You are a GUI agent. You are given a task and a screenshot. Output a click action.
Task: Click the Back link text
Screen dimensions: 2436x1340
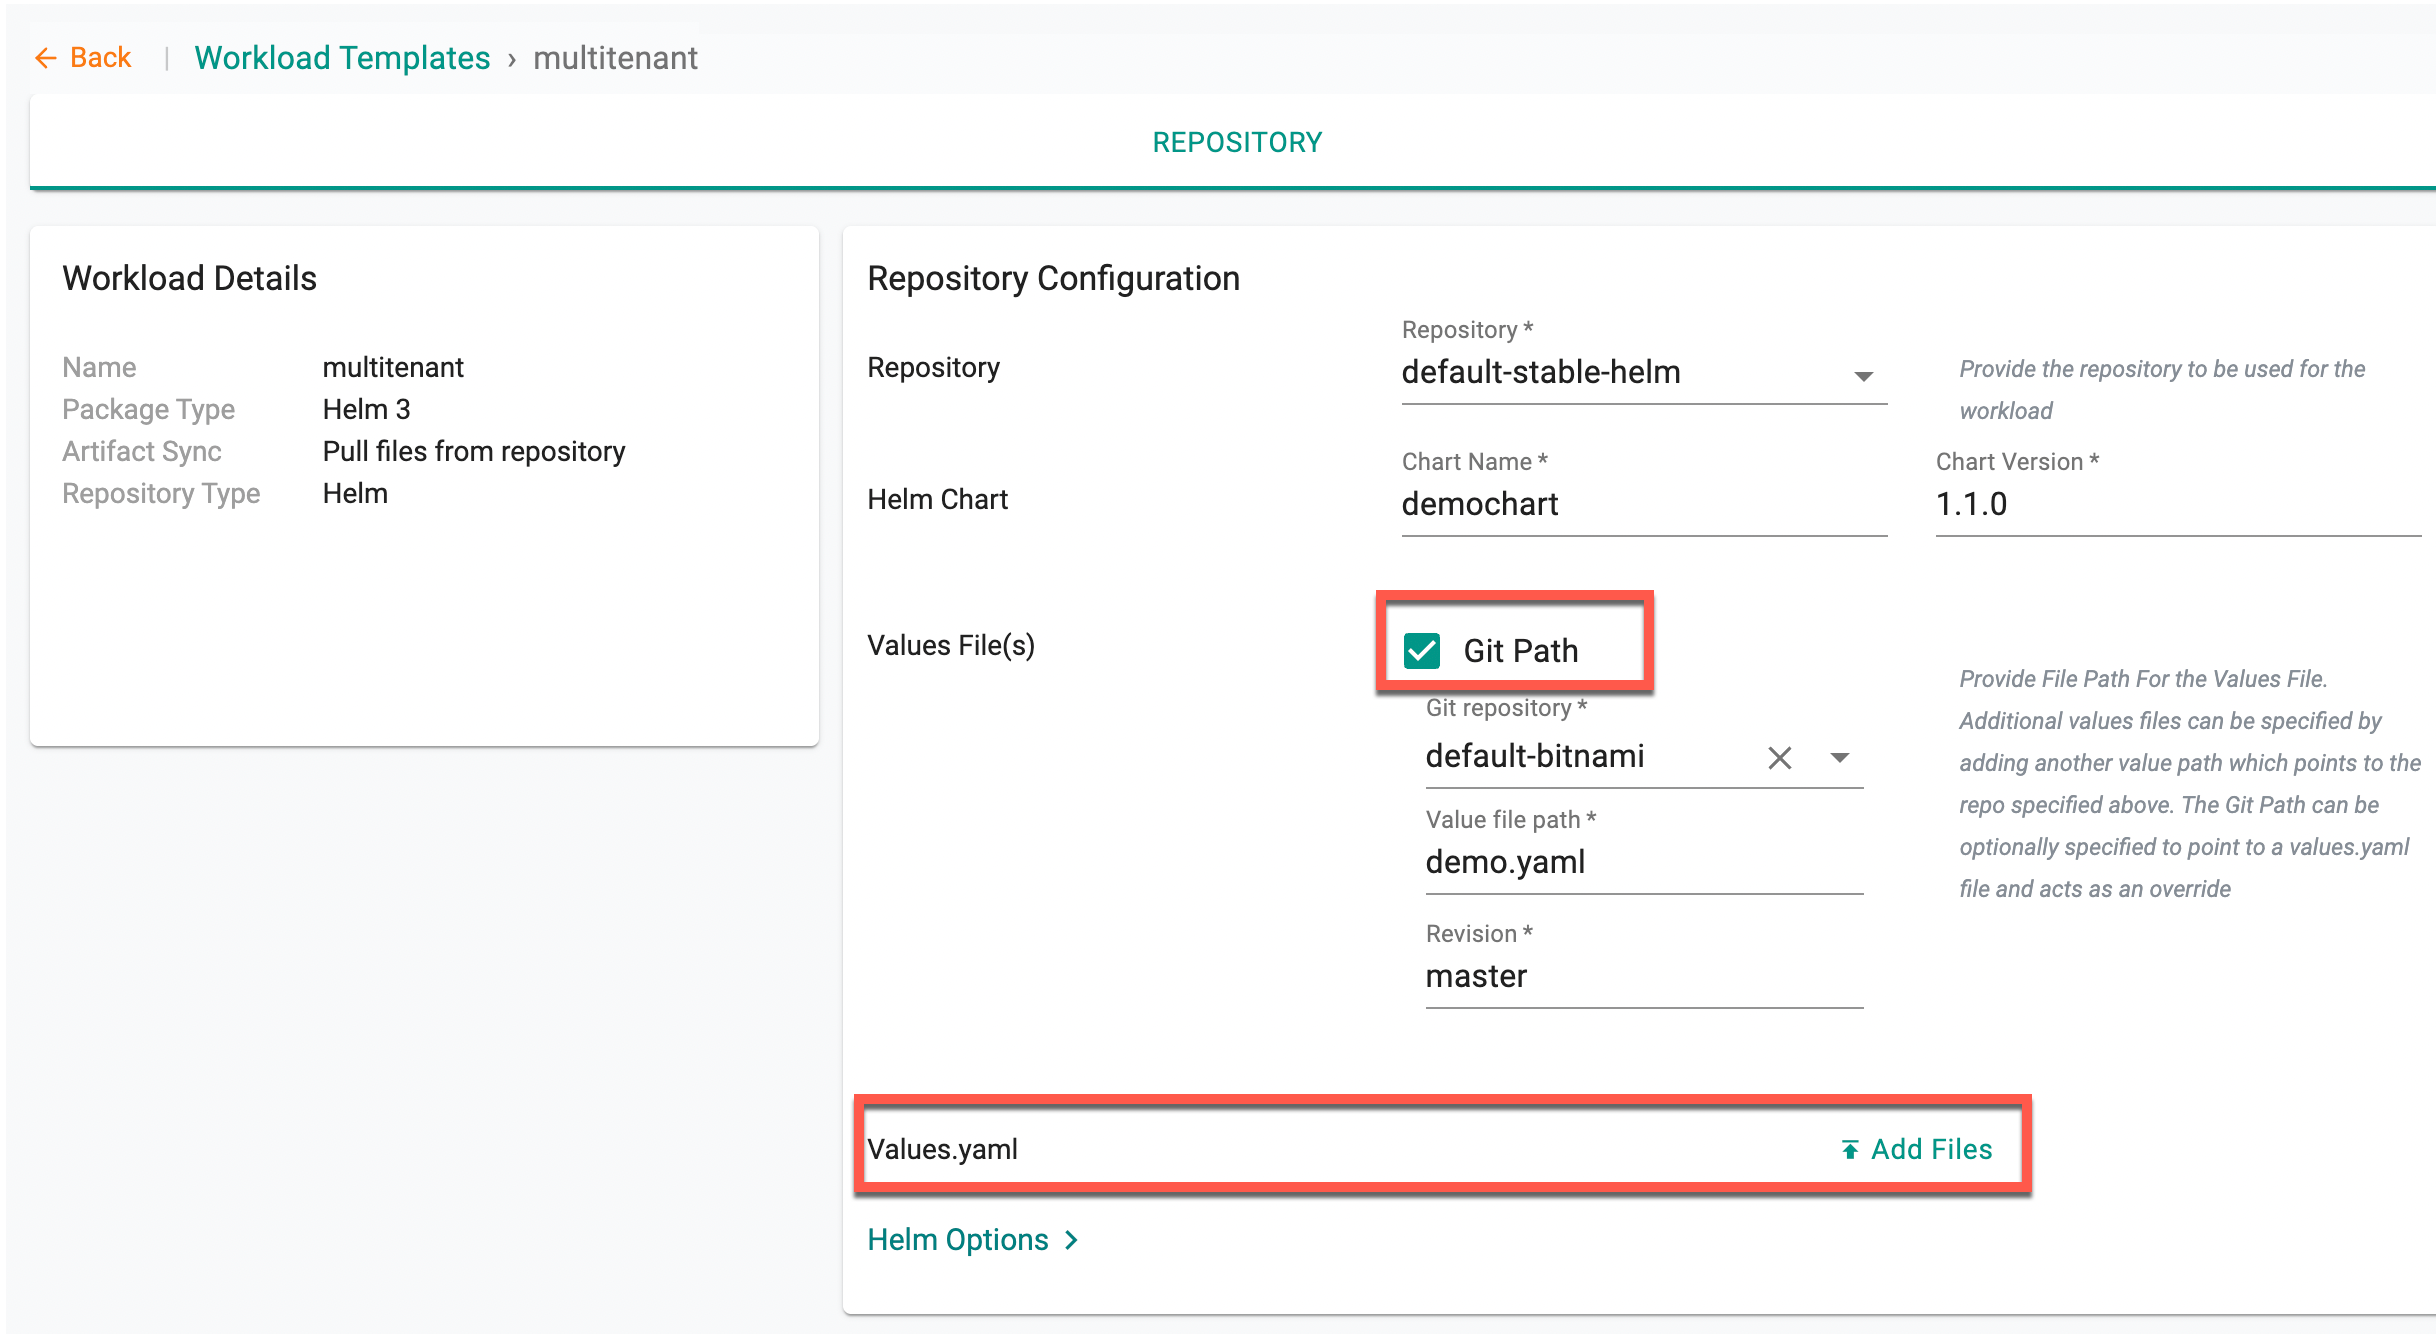click(x=100, y=58)
